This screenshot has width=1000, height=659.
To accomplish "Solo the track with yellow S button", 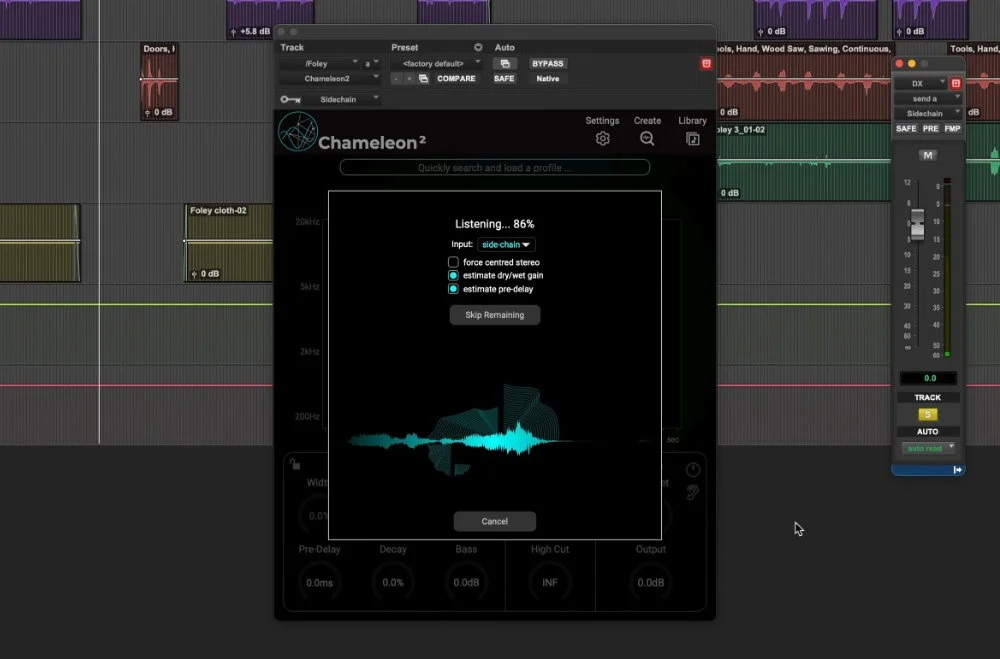I will [x=927, y=415].
